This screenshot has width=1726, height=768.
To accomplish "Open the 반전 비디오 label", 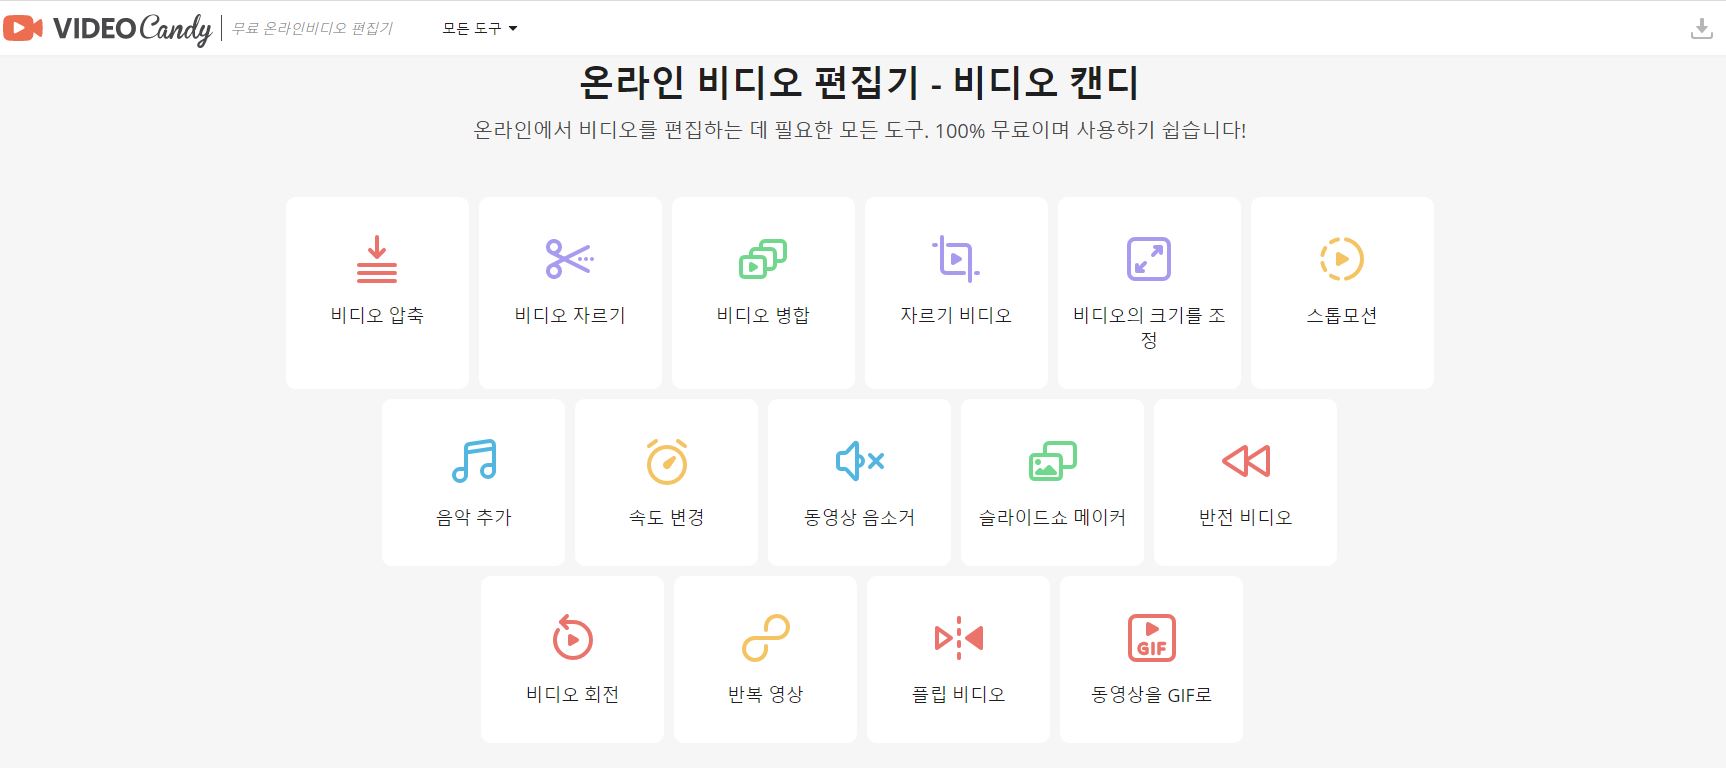I will pos(1246,517).
